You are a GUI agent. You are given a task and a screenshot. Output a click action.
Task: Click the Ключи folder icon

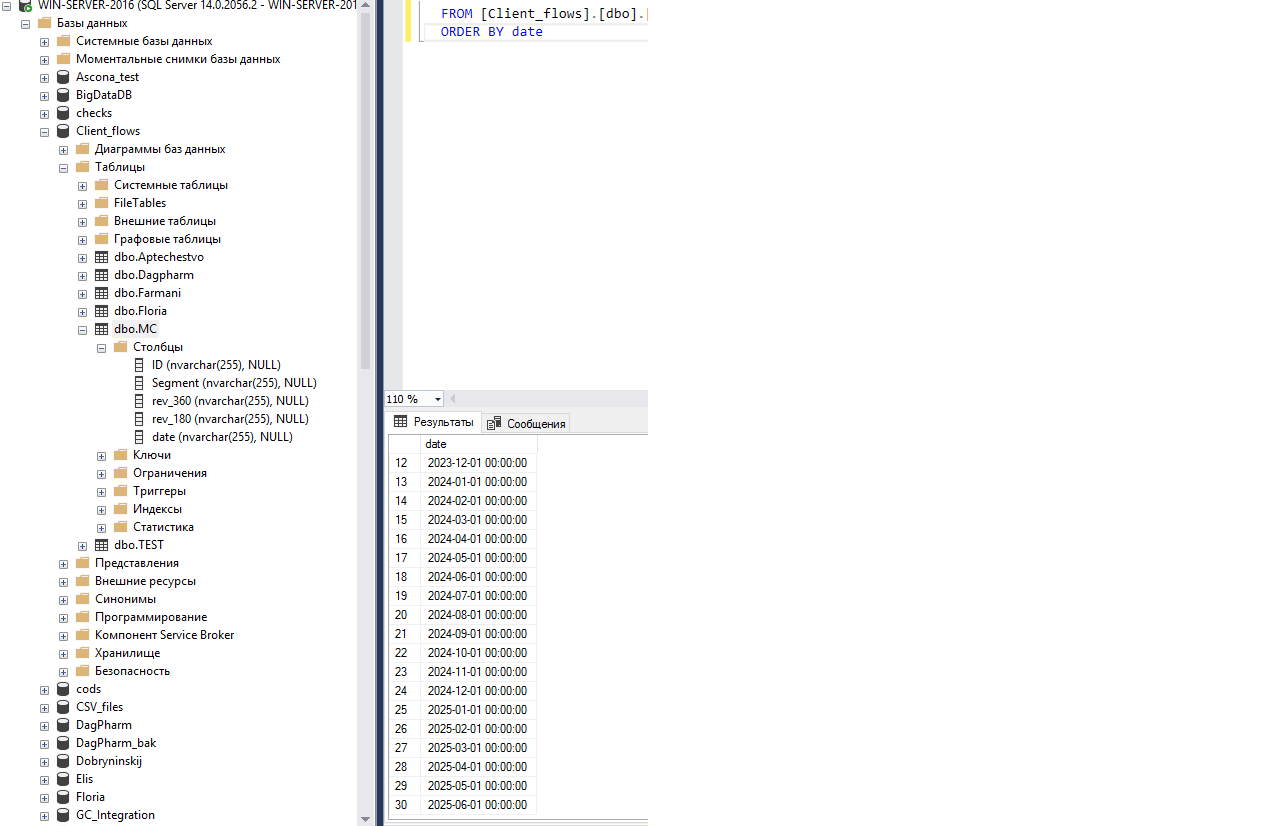pos(120,455)
